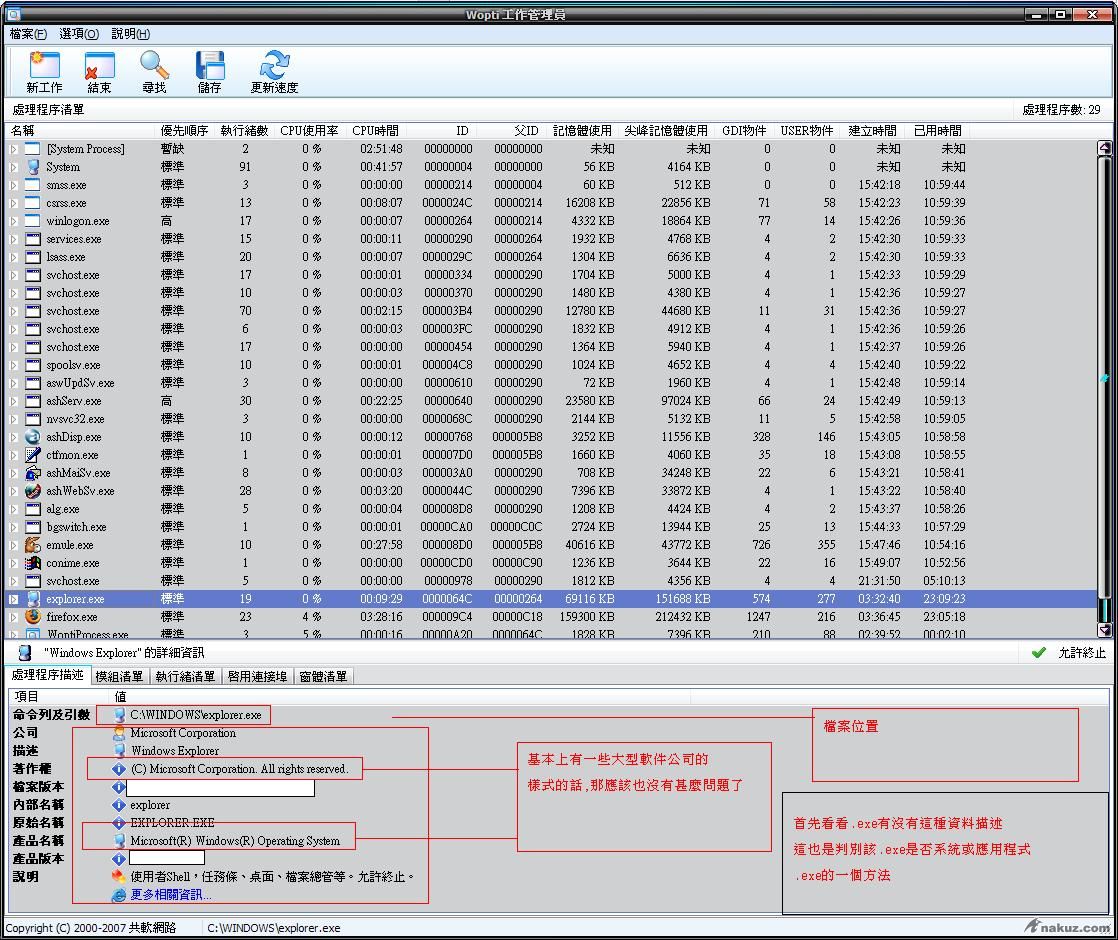Viewport: 1118px width, 940px height.
Task: Select the firefox.exe process icon
Action: tap(33, 617)
